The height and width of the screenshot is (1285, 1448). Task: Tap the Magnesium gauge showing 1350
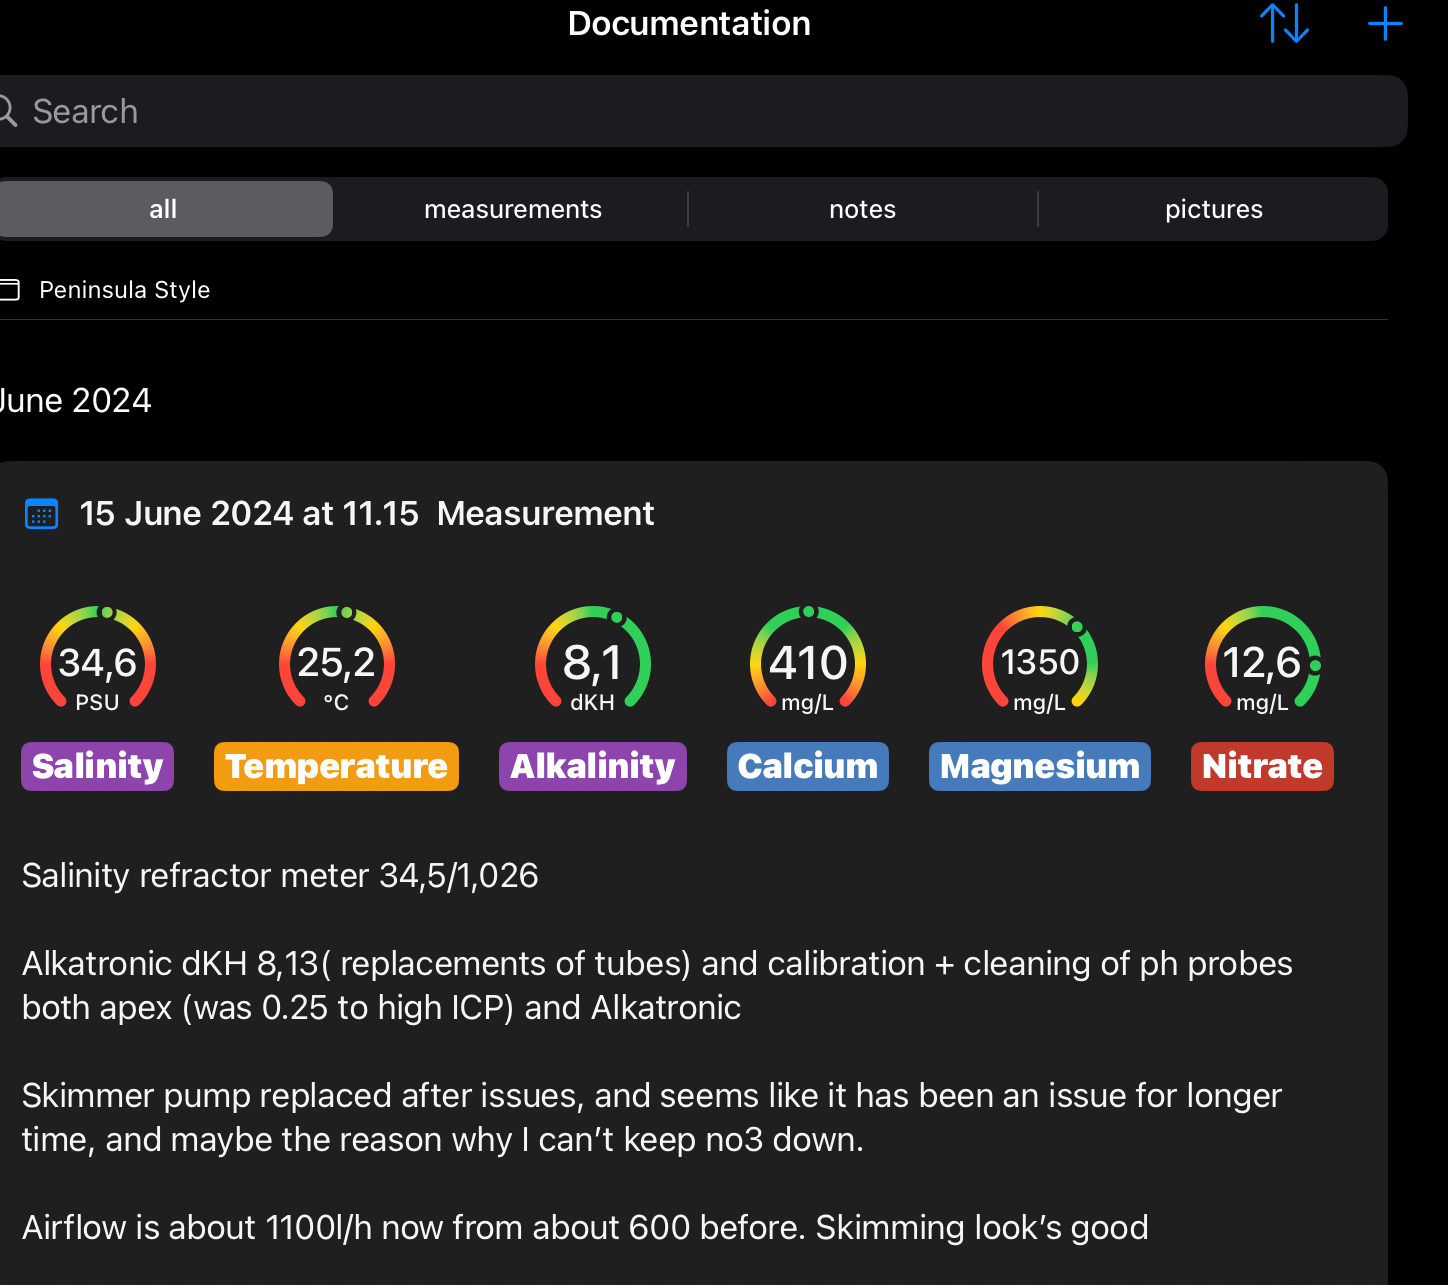coord(1040,661)
